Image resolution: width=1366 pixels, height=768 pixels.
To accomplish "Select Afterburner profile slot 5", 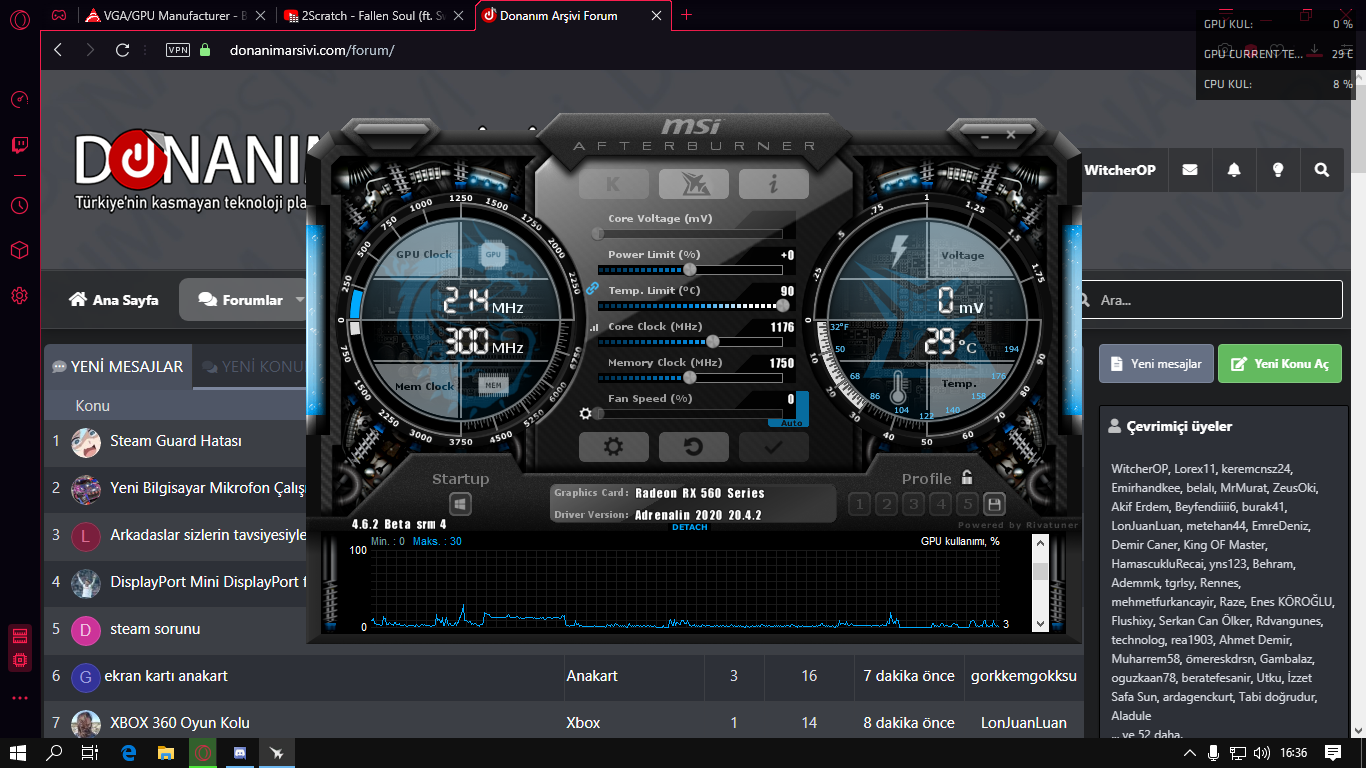I will 967,504.
